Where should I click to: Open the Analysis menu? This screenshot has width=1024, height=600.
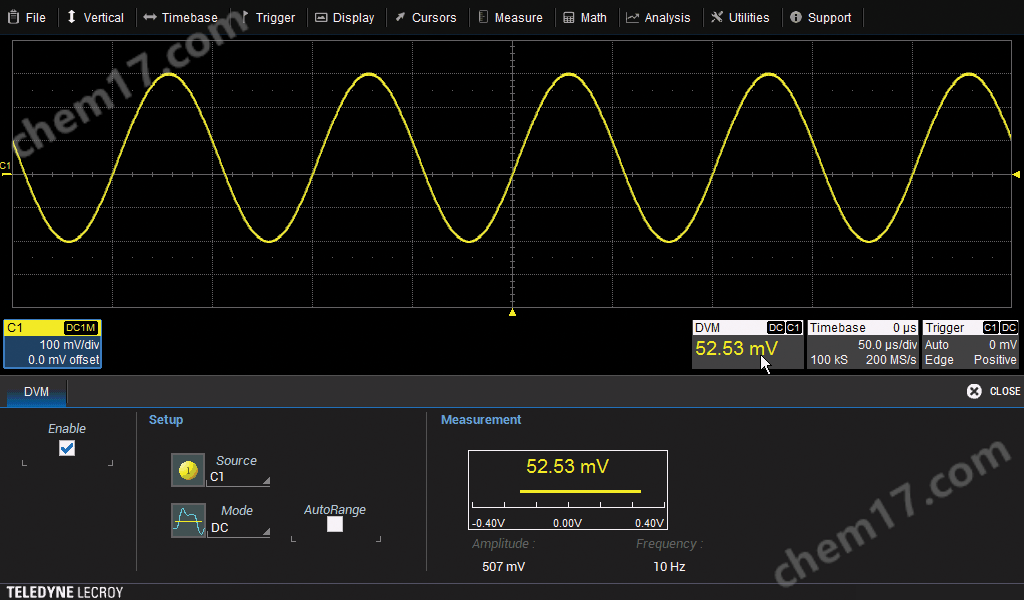[x=658, y=18]
